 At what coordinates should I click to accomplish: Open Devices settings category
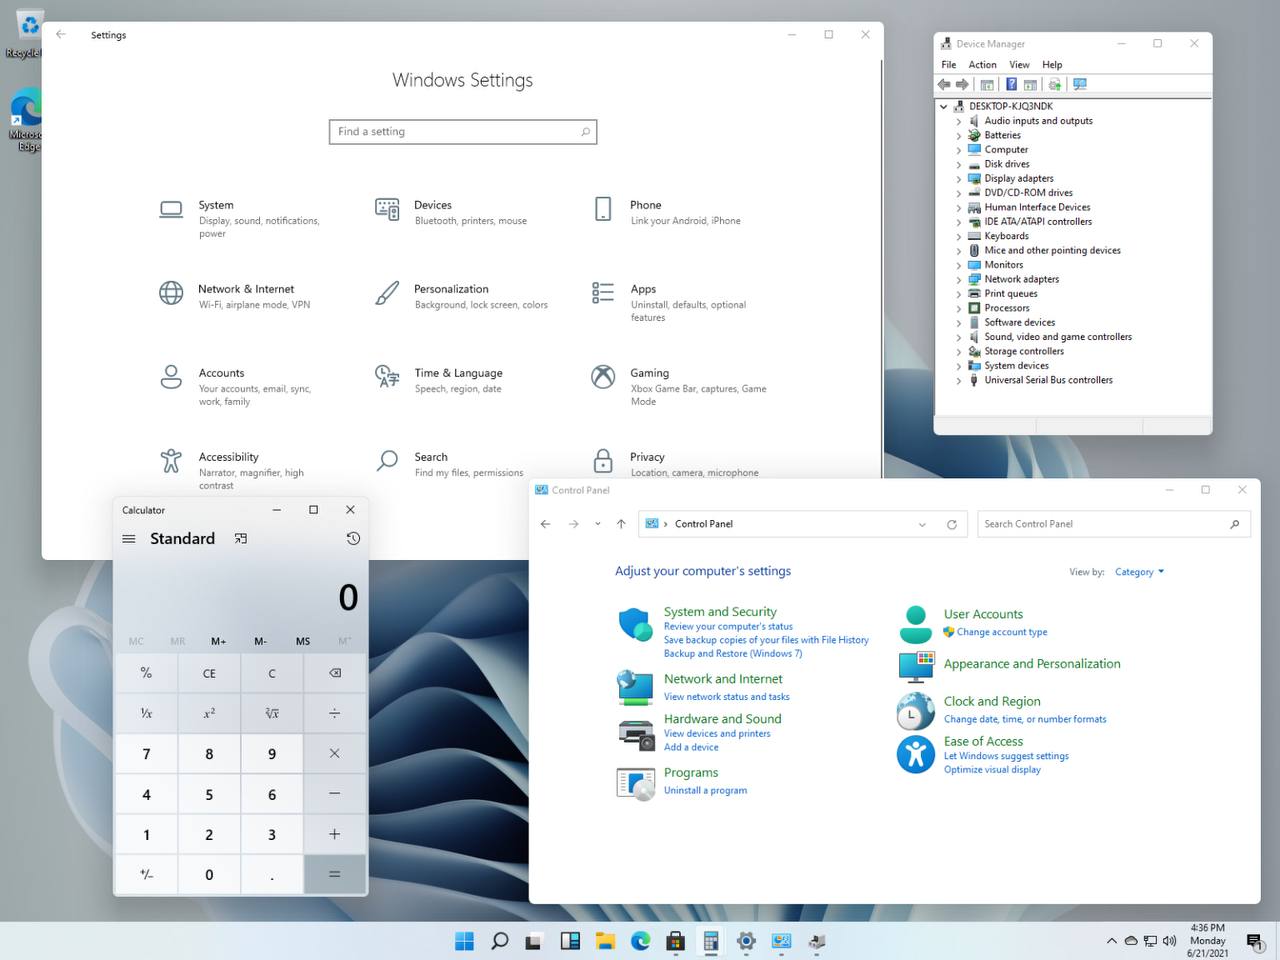[452, 211]
